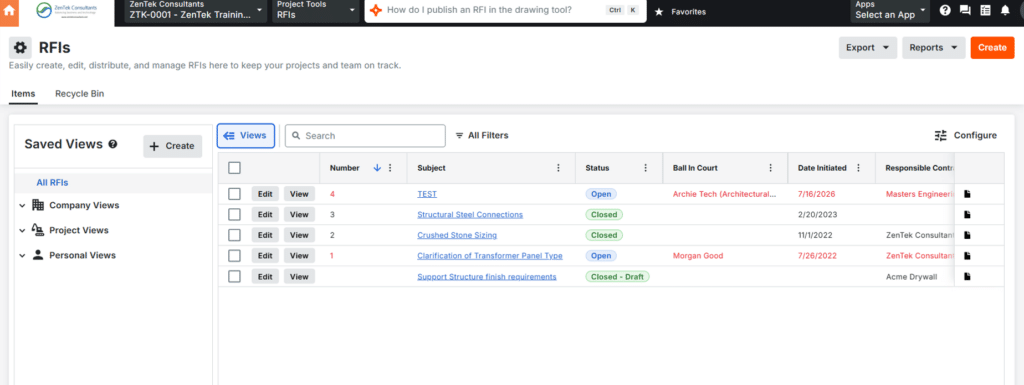Screen dimensions: 1024x385
Task: Toggle the Views panel button
Action: (x=246, y=136)
